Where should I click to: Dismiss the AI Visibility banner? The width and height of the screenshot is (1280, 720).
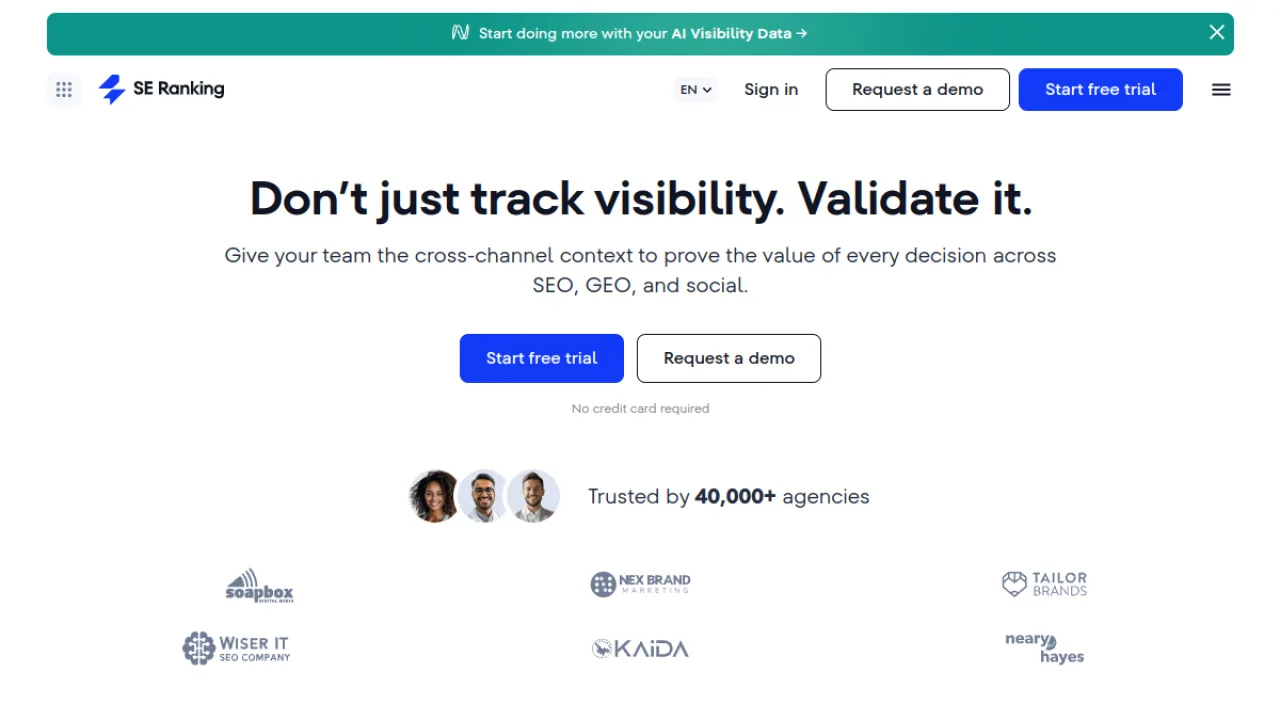pos(1217,32)
